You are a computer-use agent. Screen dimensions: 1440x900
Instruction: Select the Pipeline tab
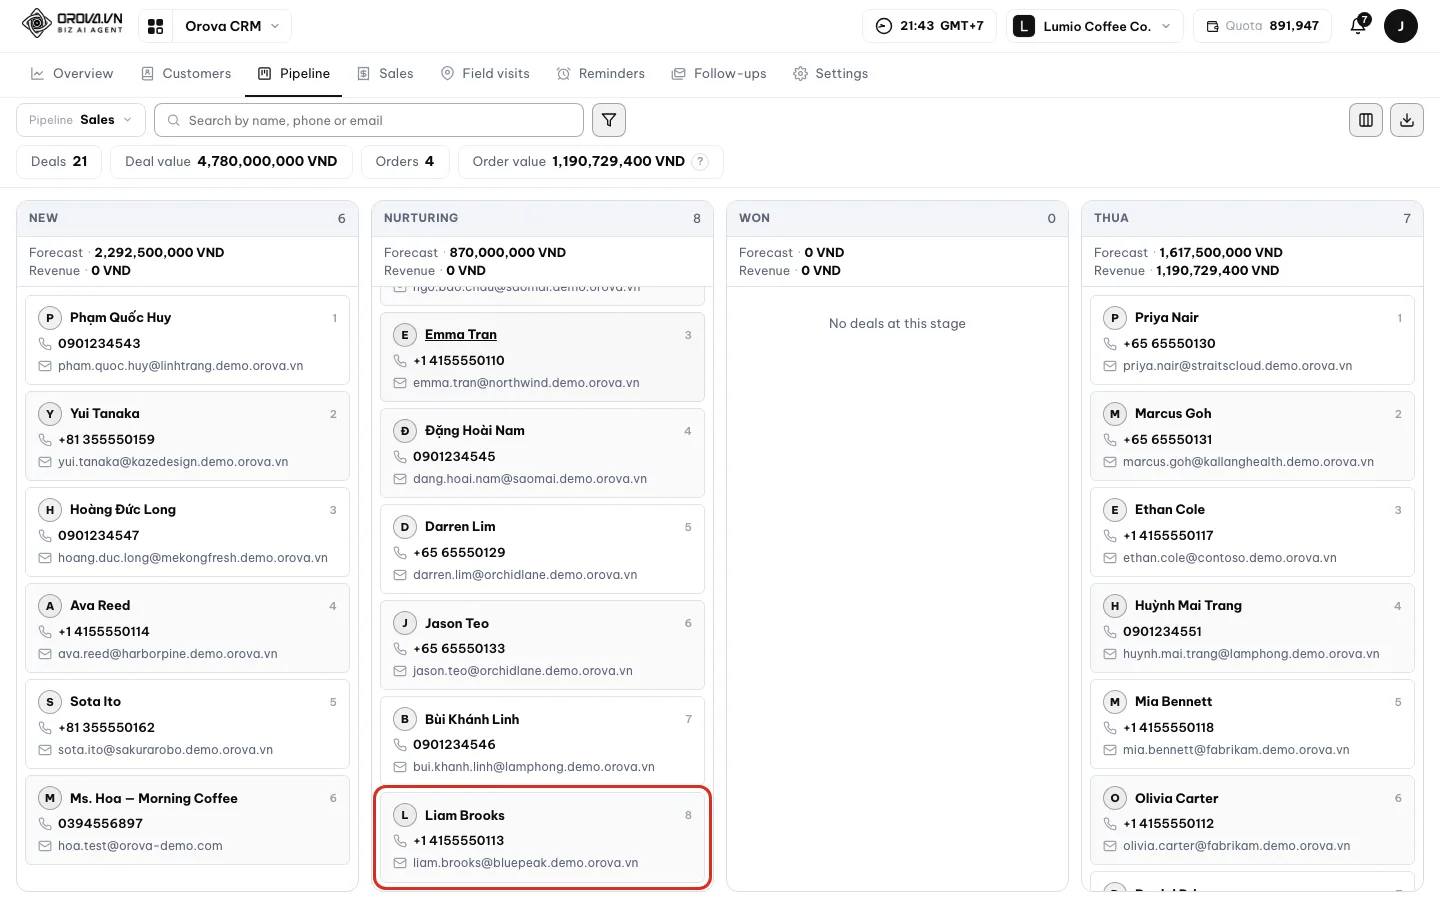click(294, 74)
